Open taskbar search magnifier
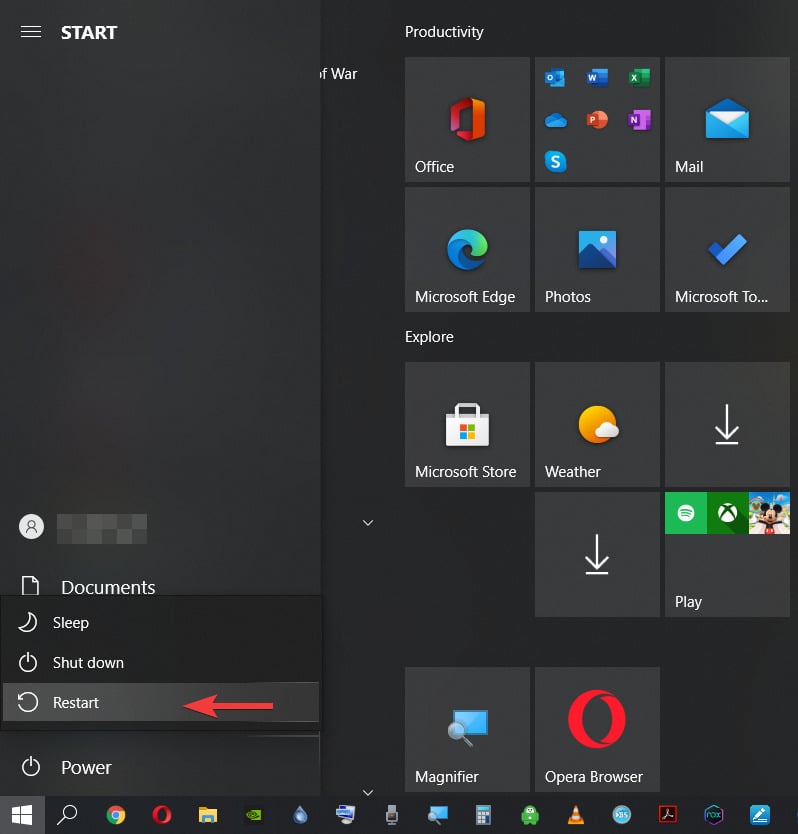The height and width of the screenshot is (834, 798). tap(68, 814)
